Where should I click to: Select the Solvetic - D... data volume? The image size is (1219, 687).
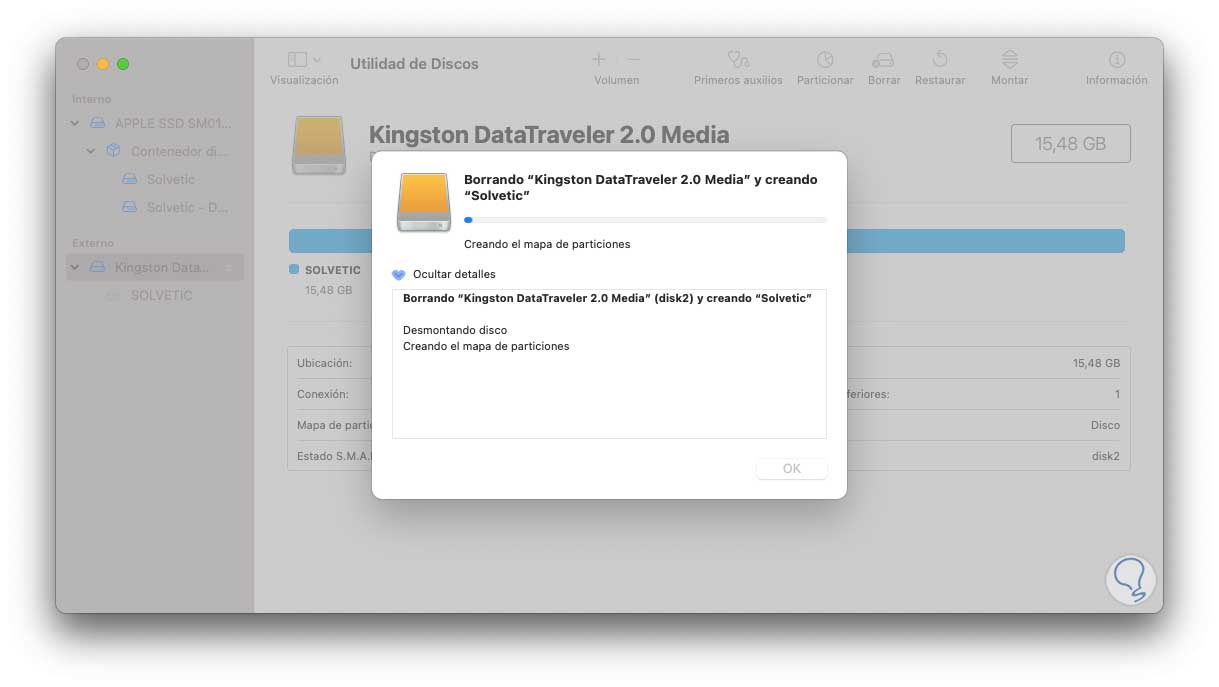155,207
